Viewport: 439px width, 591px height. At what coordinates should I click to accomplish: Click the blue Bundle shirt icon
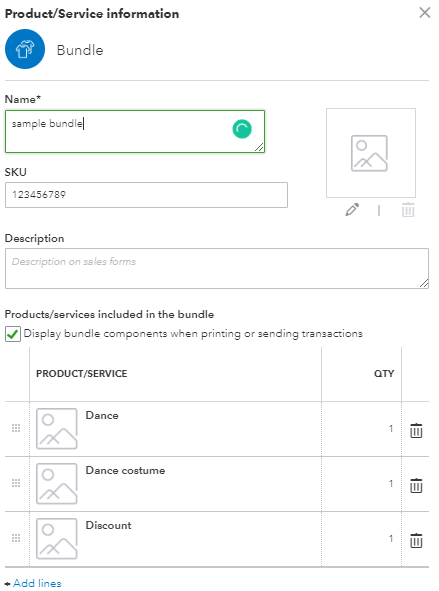pyautogui.click(x=25, y=49)
